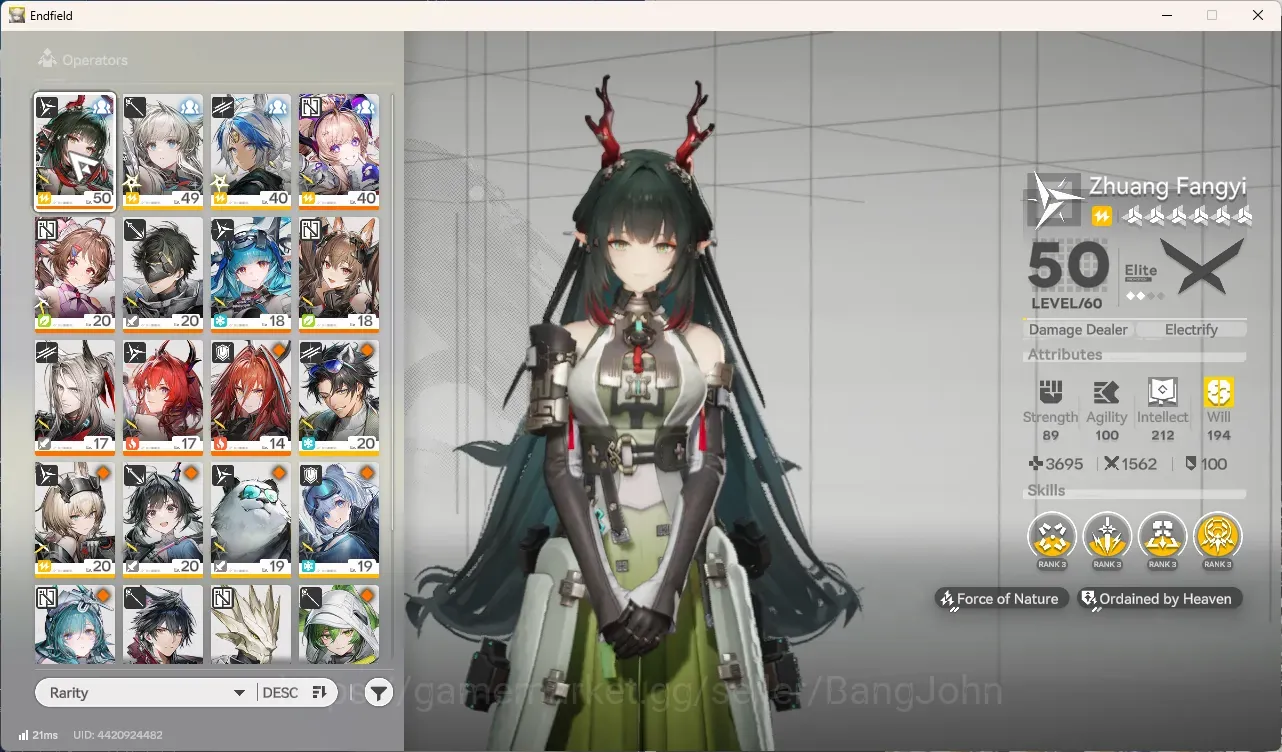
Task: Open the filter funnel icon
Action: tap(378, 693)
